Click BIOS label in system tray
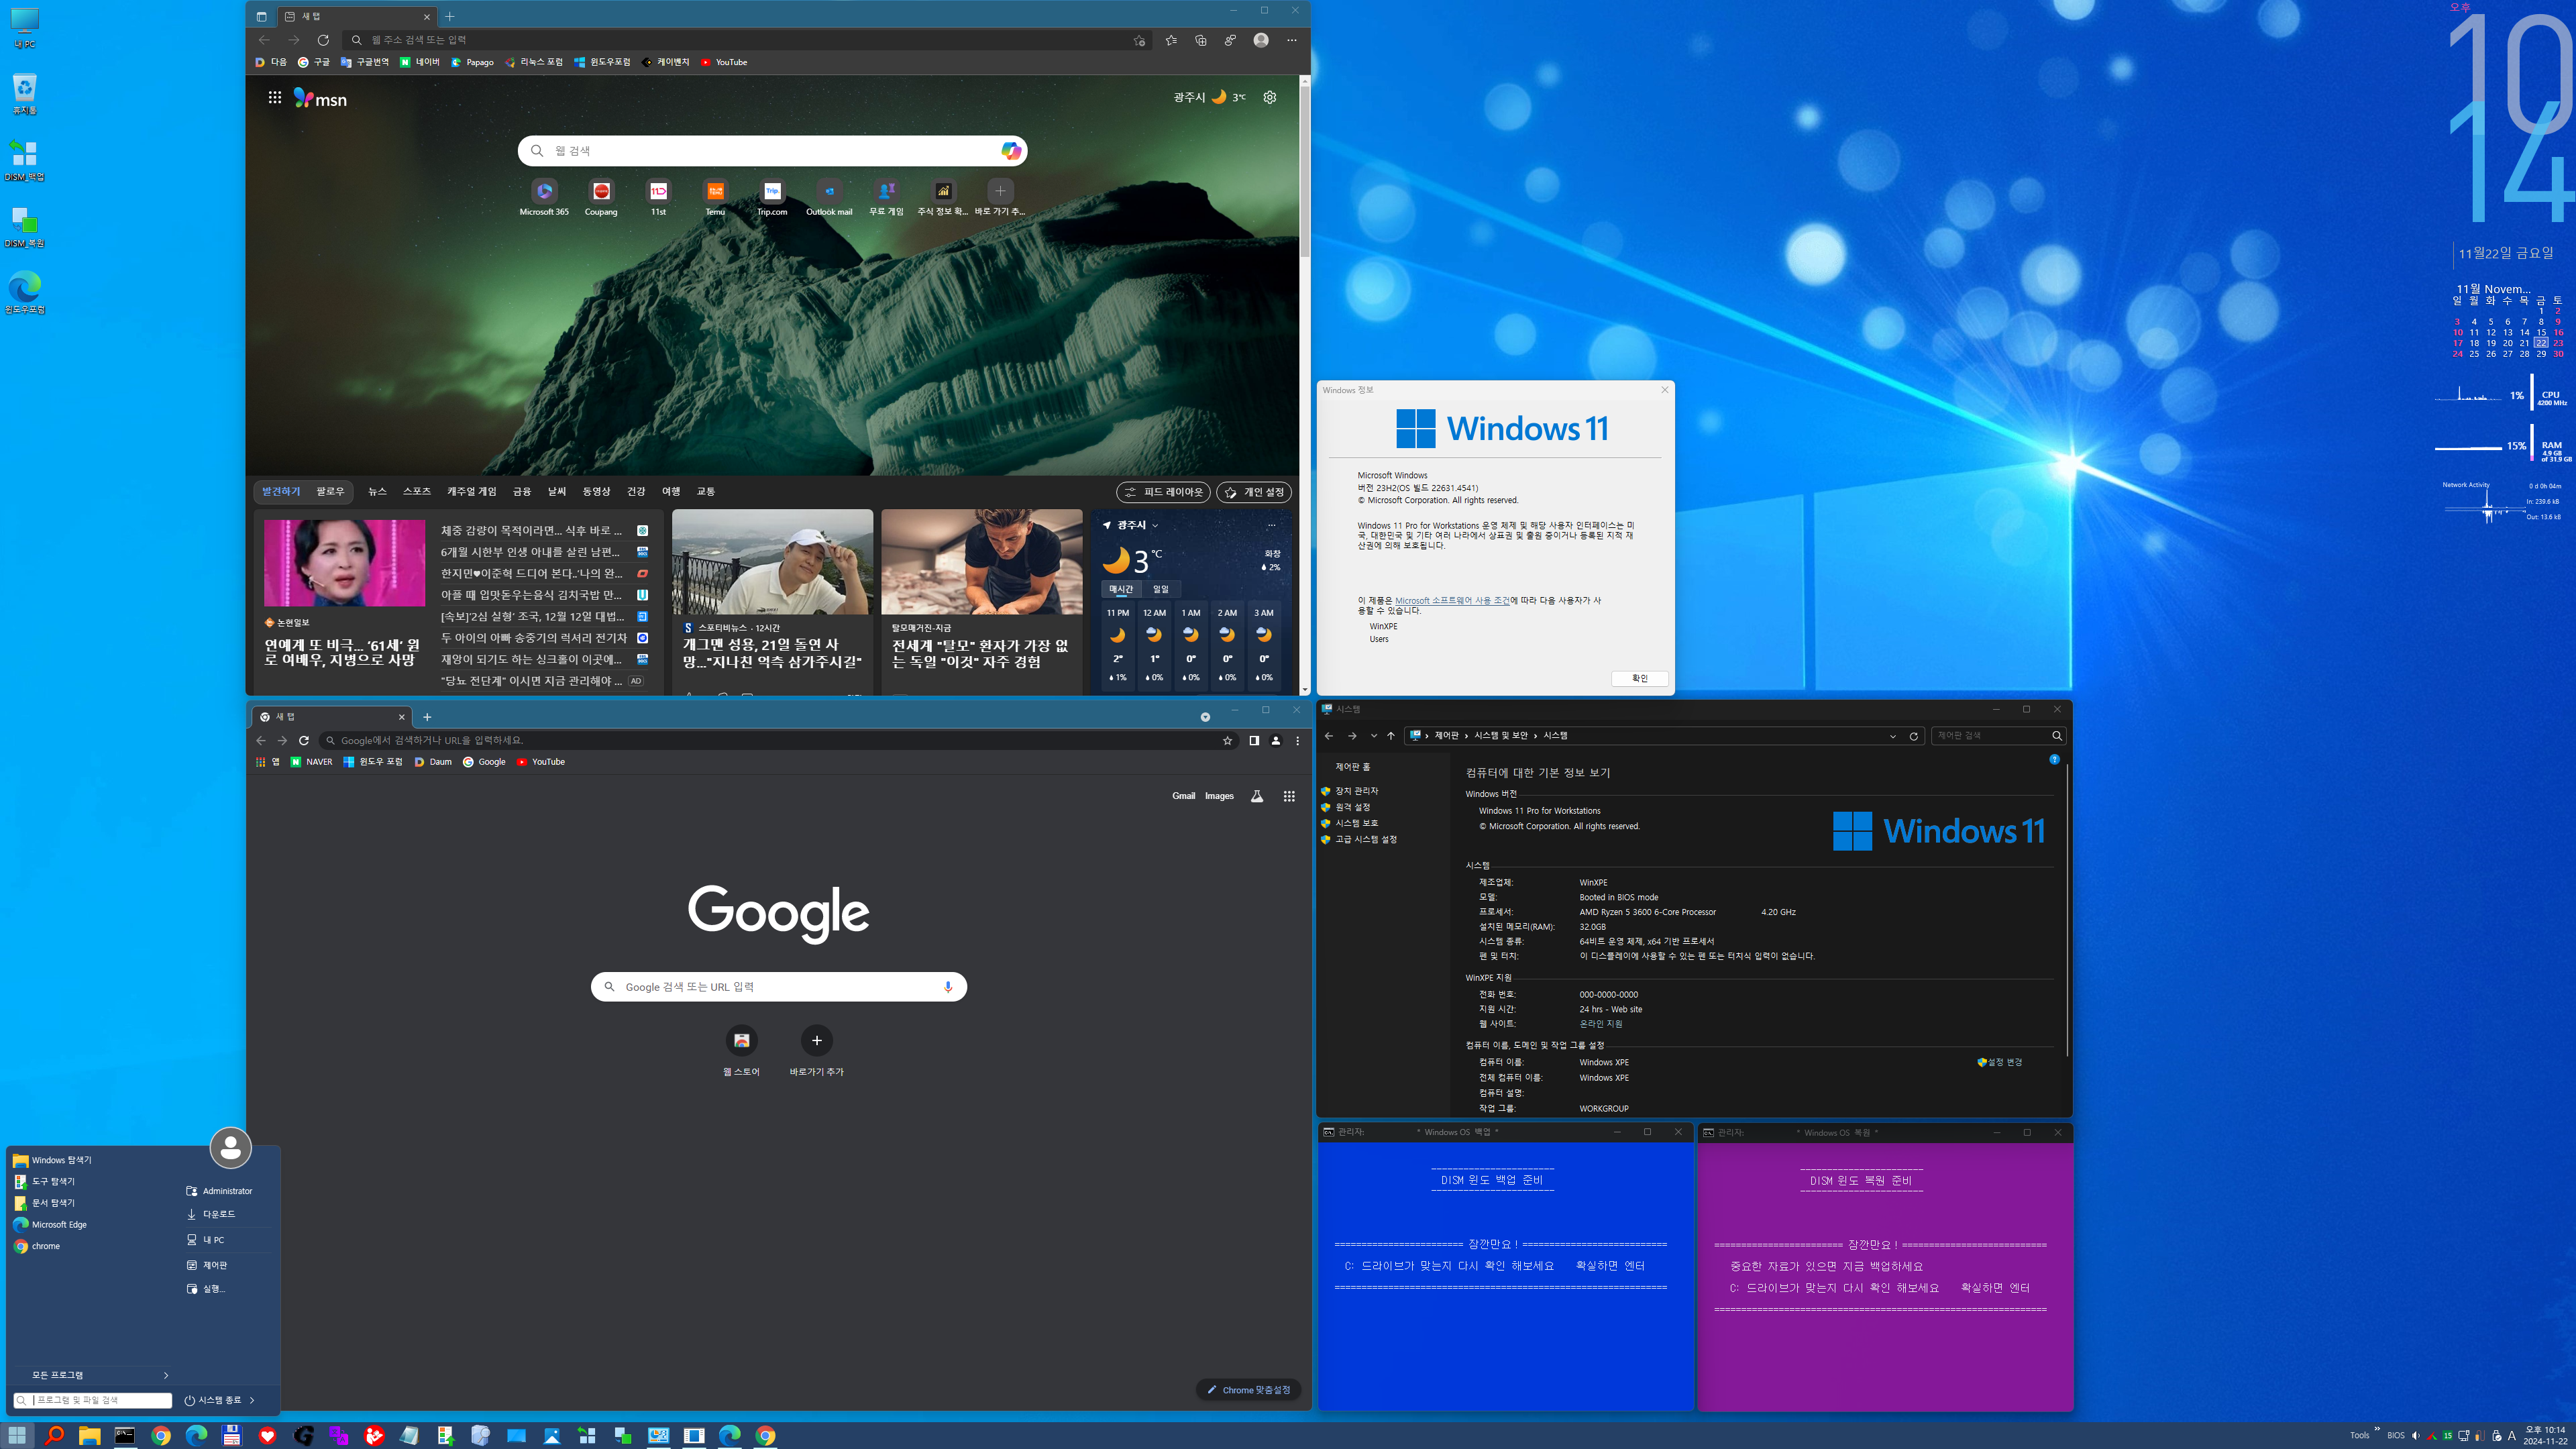The width and height of the screenshot is (2576, 1449). pyautogui.click(x=2396, y=1435)
